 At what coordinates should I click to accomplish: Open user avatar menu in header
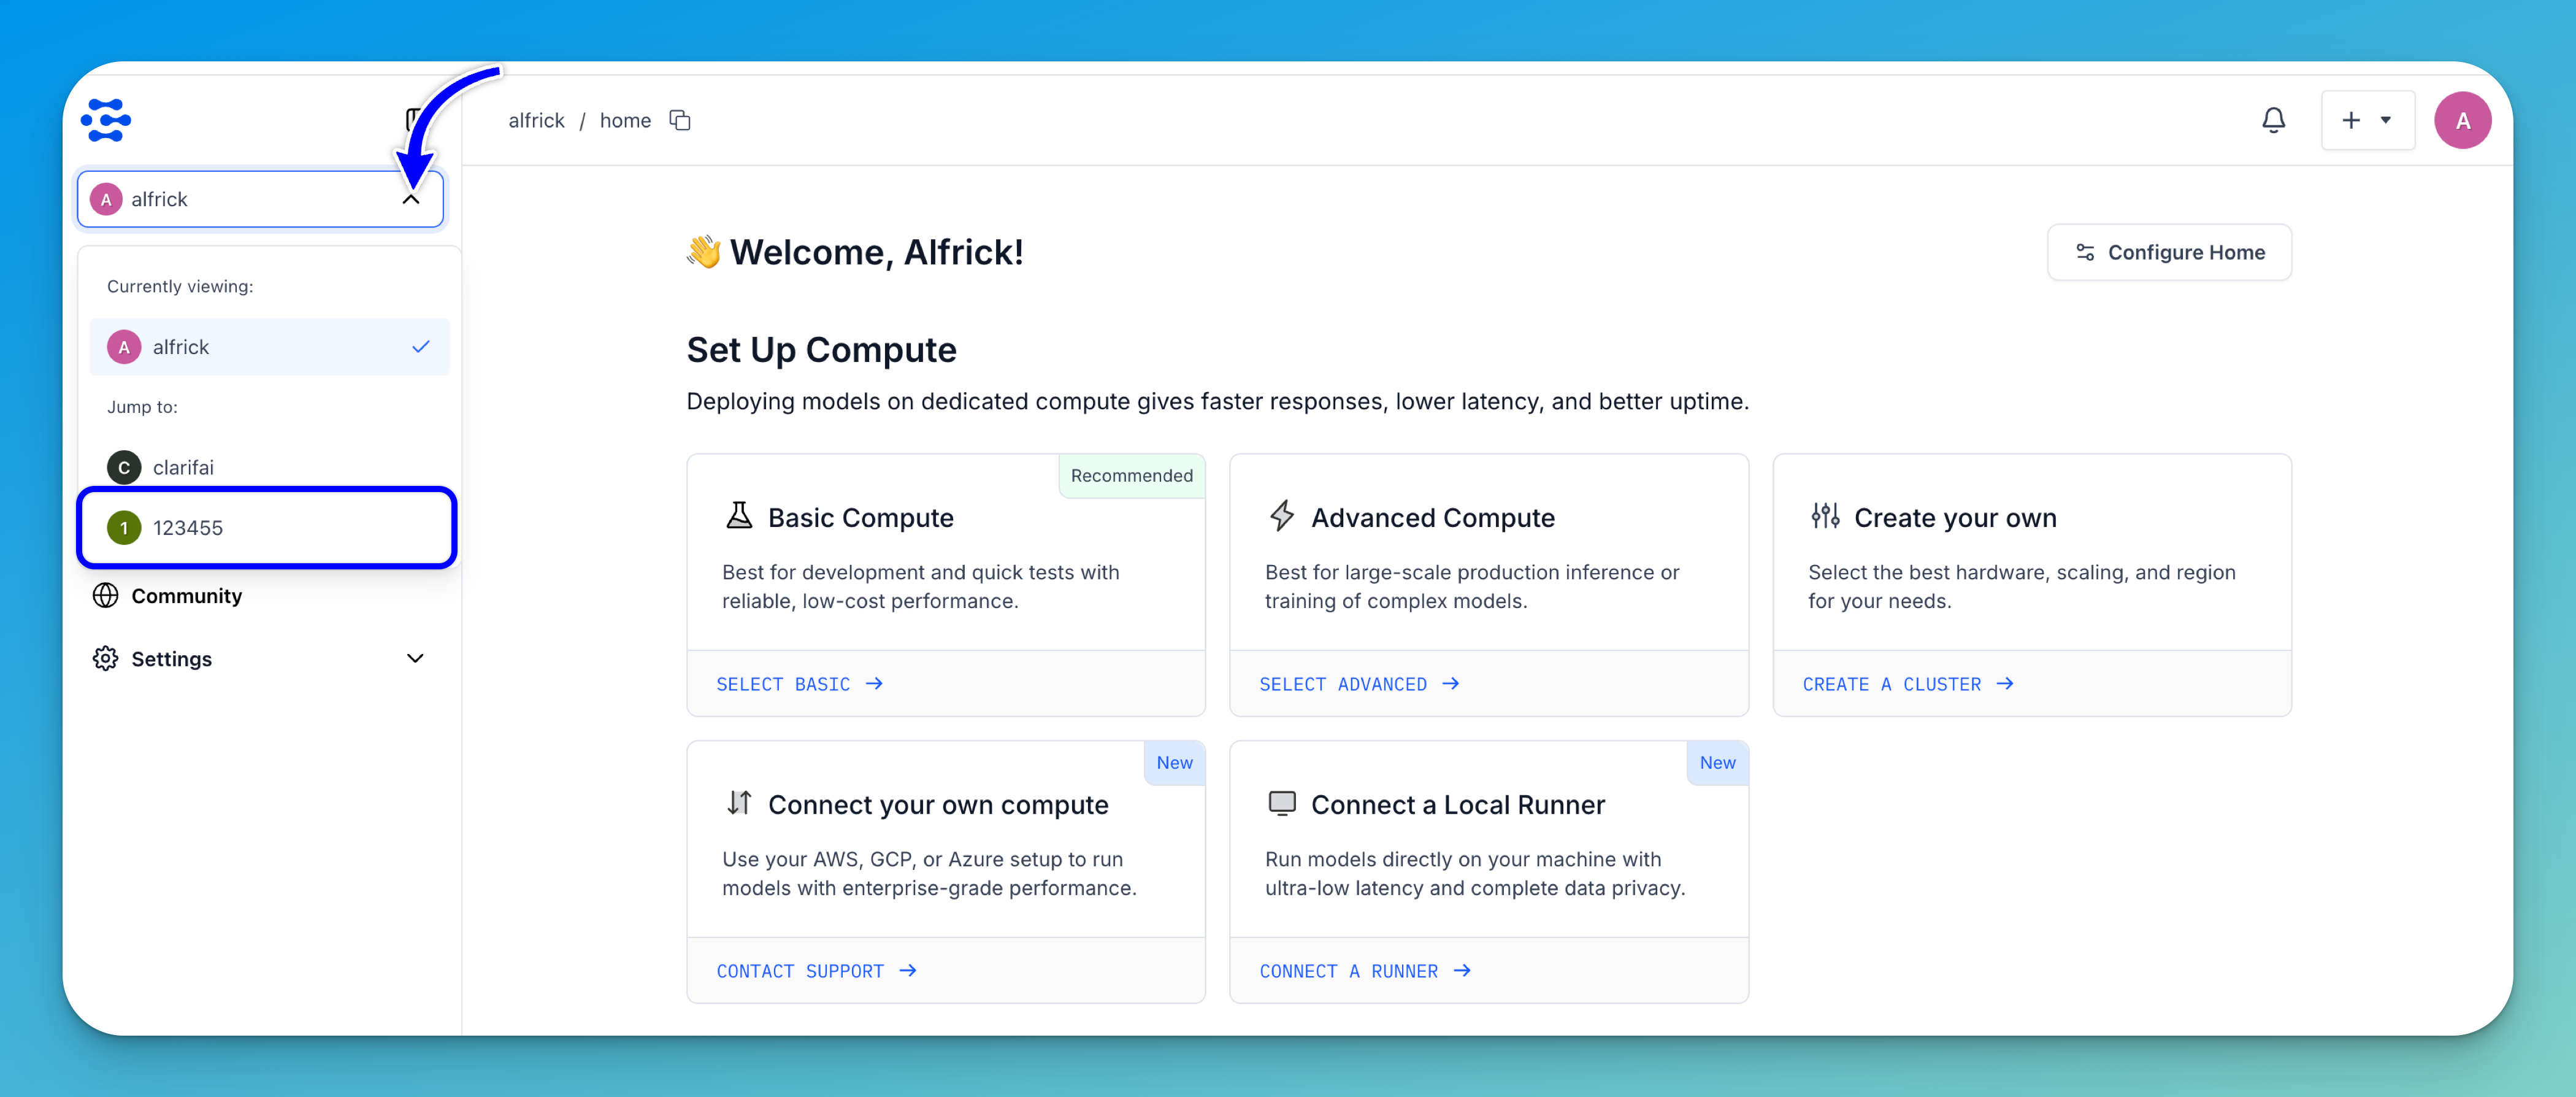(2462, 120)
